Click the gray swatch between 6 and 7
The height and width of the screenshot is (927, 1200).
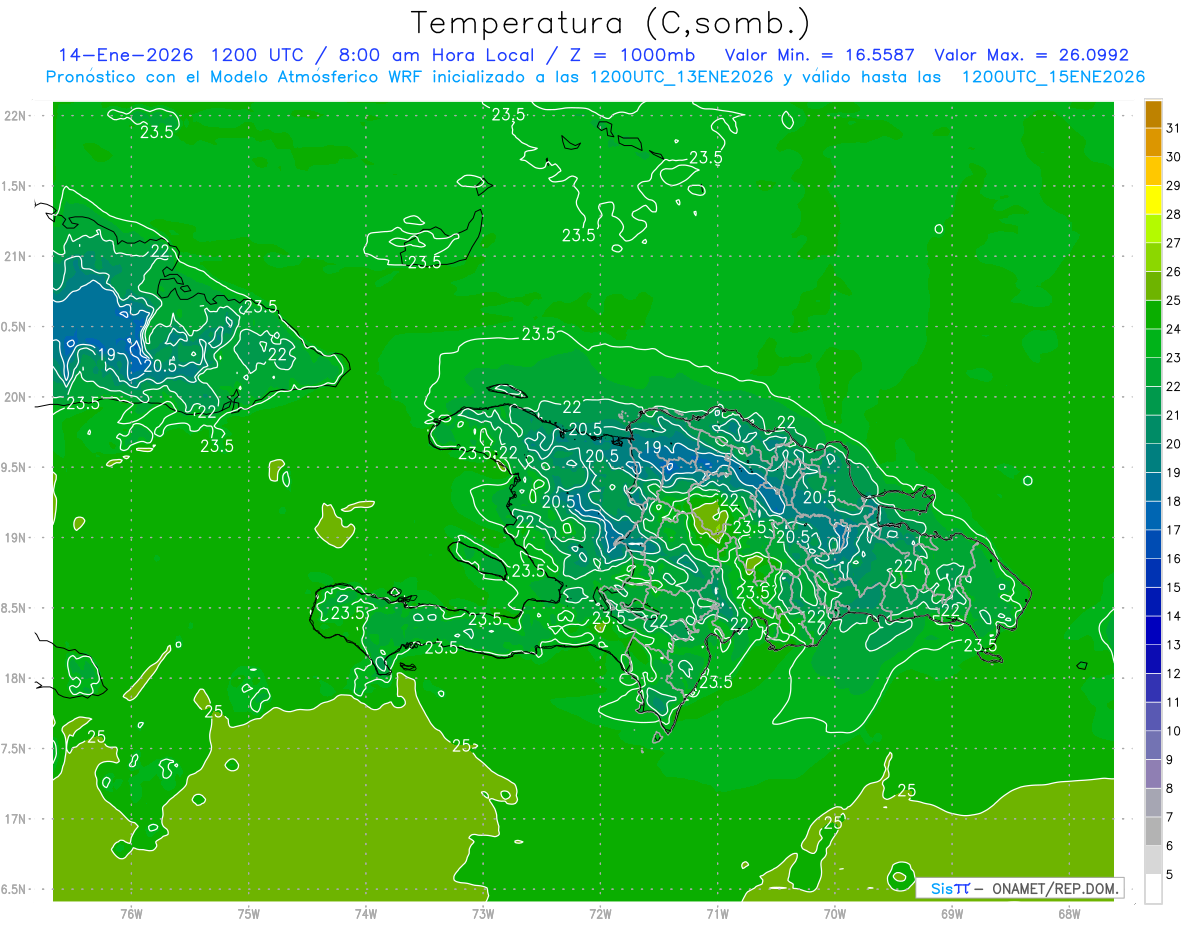pyautogui.click(x=1153, y=831)
